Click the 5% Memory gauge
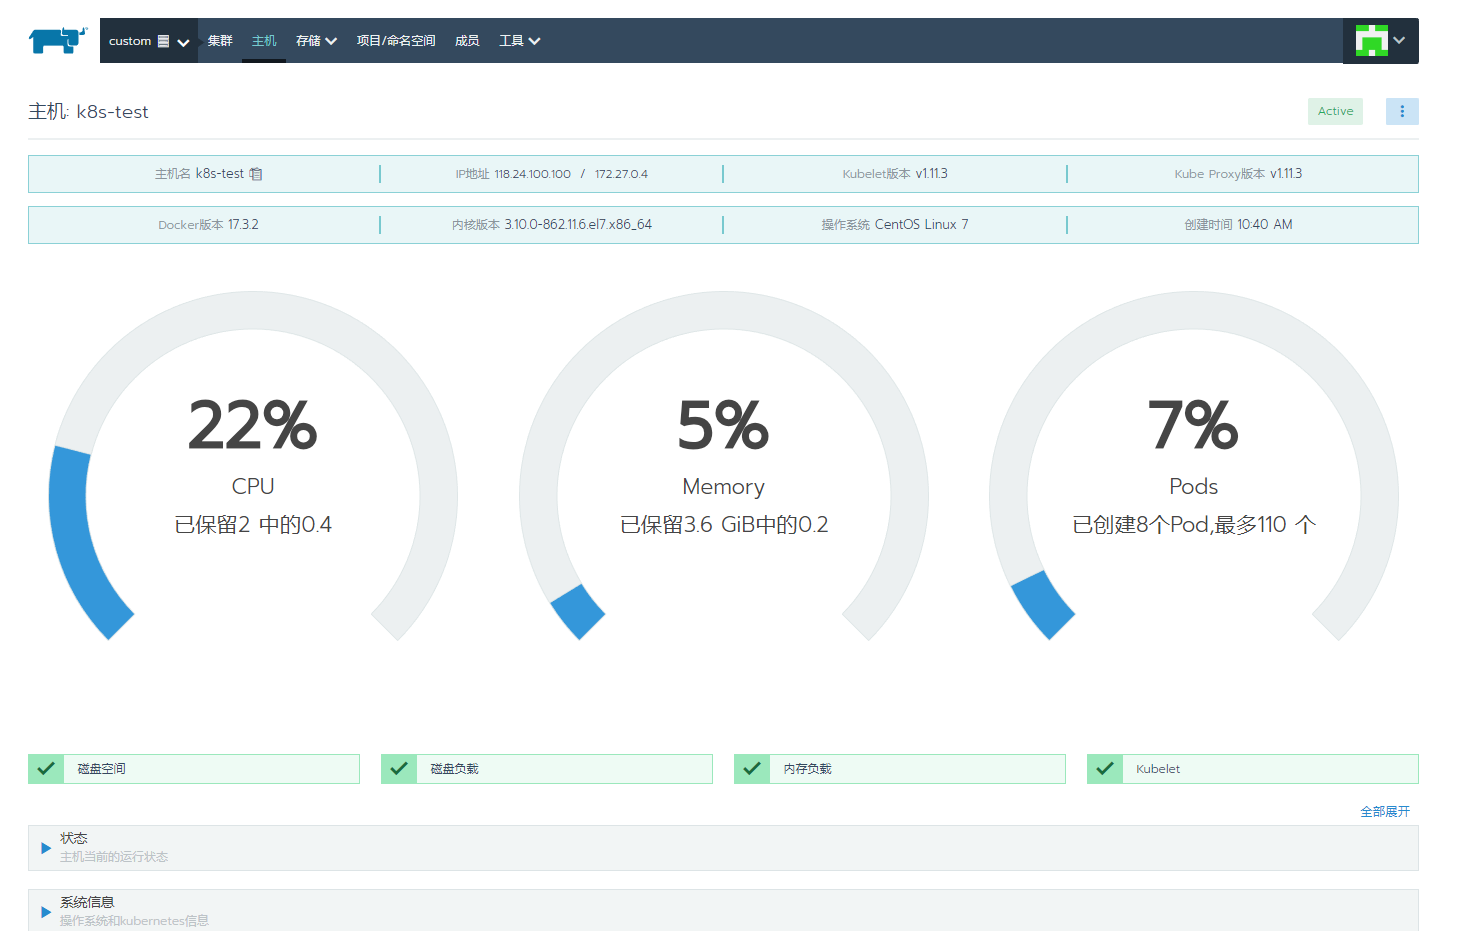Image resolution: width=1484 pixels, height=931 pixels. point(724,467)
